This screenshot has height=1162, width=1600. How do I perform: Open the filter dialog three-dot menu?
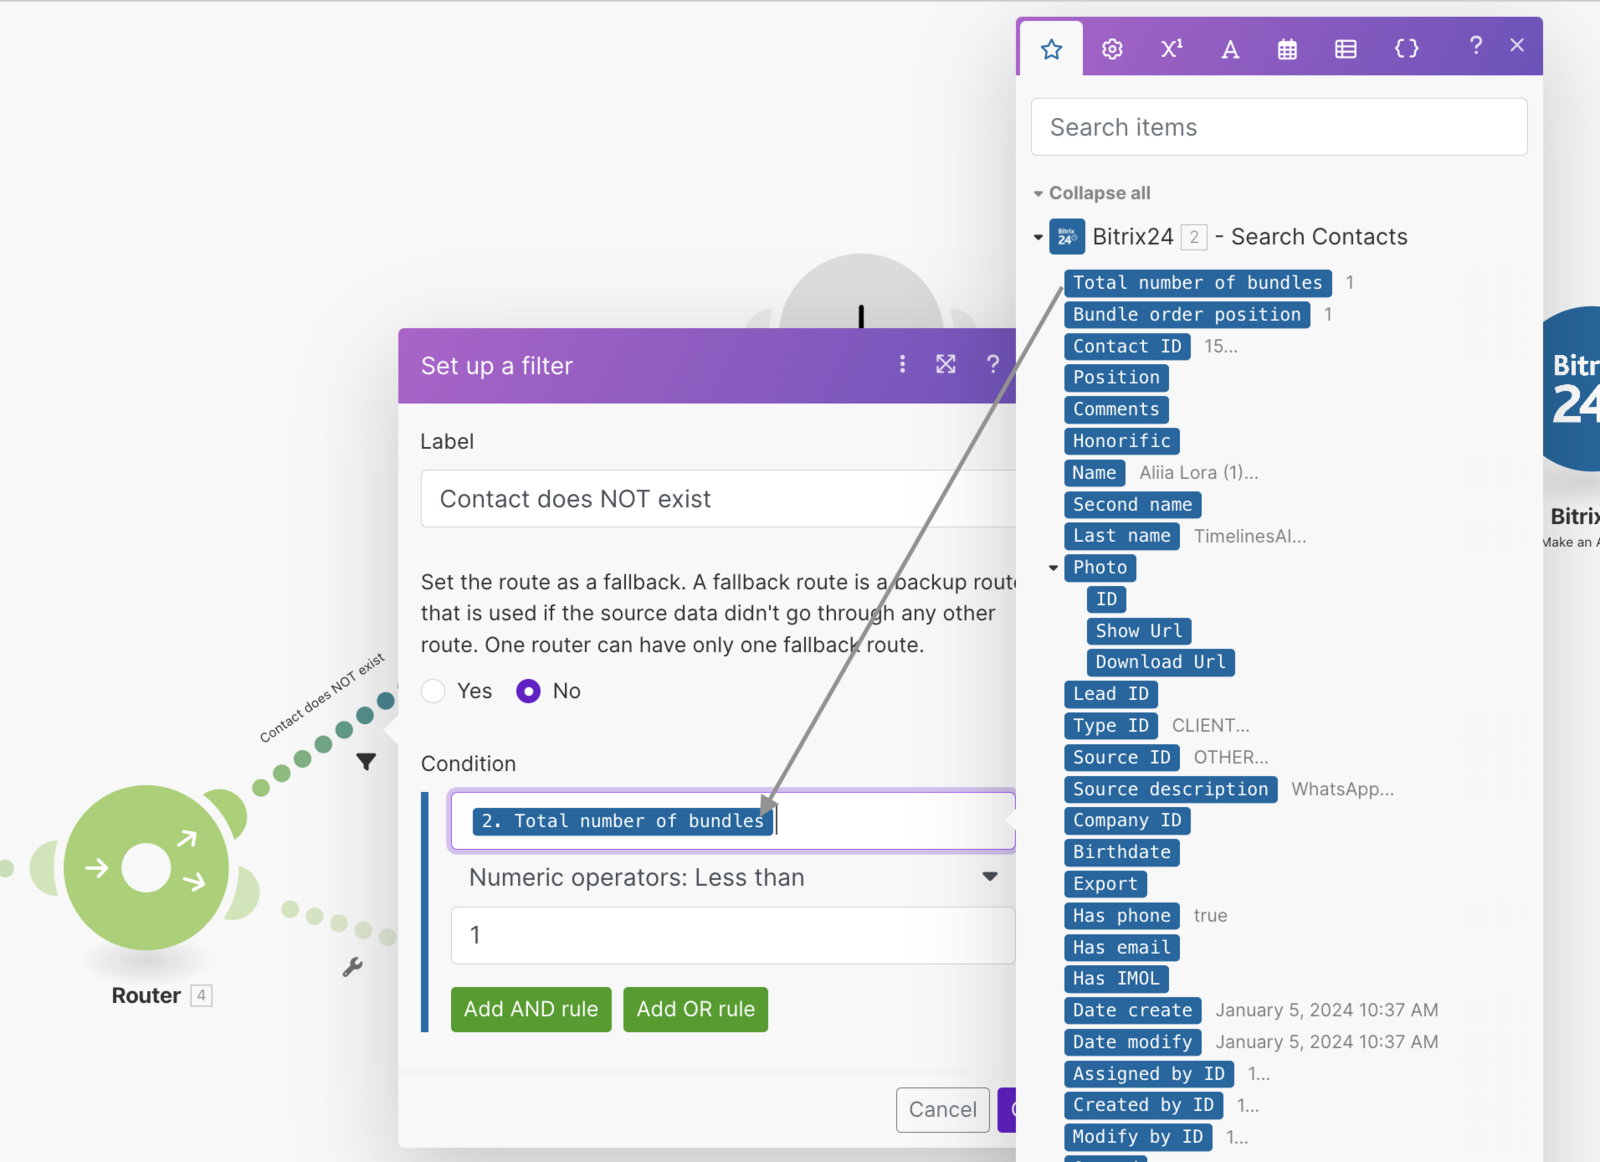click(902, 364)
